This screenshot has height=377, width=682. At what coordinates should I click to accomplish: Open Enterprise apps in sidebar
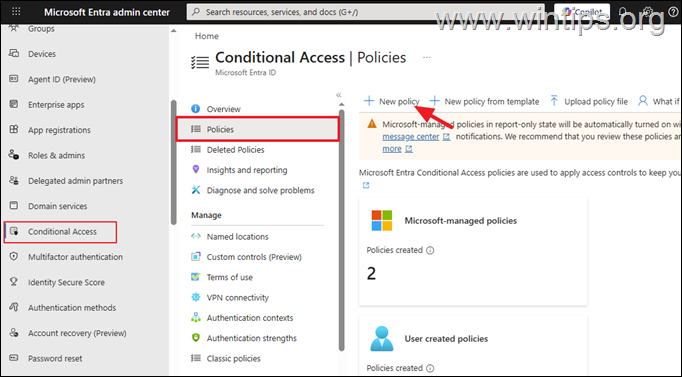(56, 105)
